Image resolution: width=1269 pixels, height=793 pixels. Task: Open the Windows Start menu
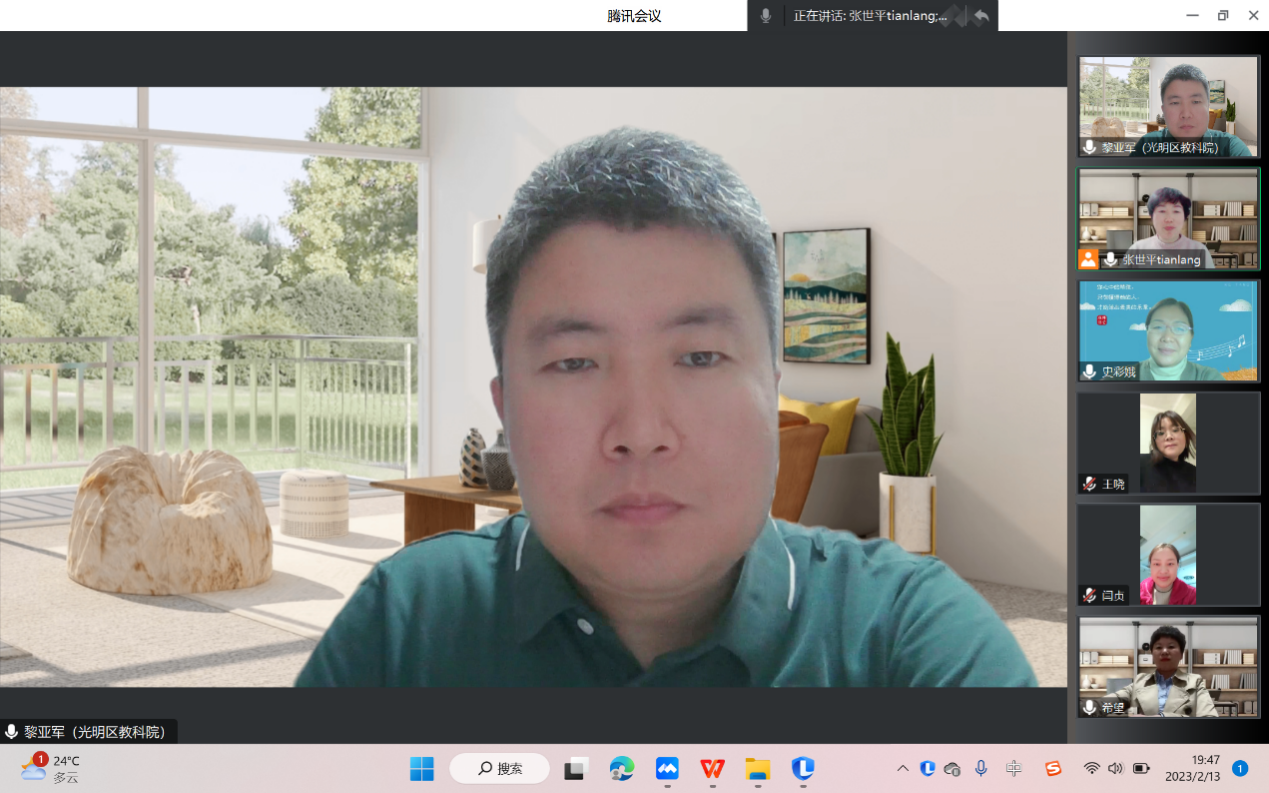(421, 769)
